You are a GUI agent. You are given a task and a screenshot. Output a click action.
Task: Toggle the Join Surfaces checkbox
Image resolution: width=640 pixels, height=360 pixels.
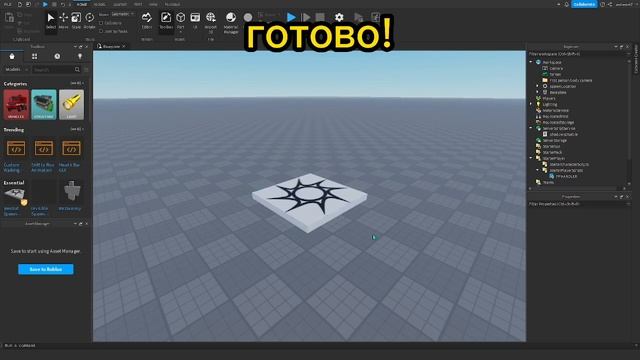click(x=101, y=31)
